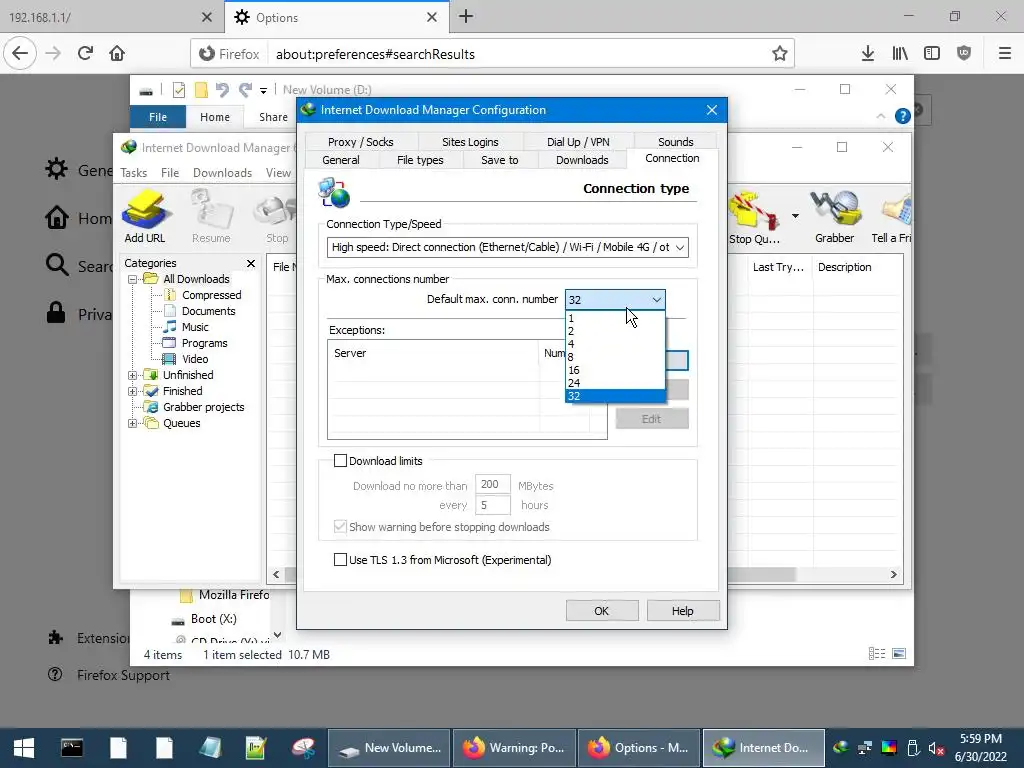Select the Compressed category

coord(212,295)
